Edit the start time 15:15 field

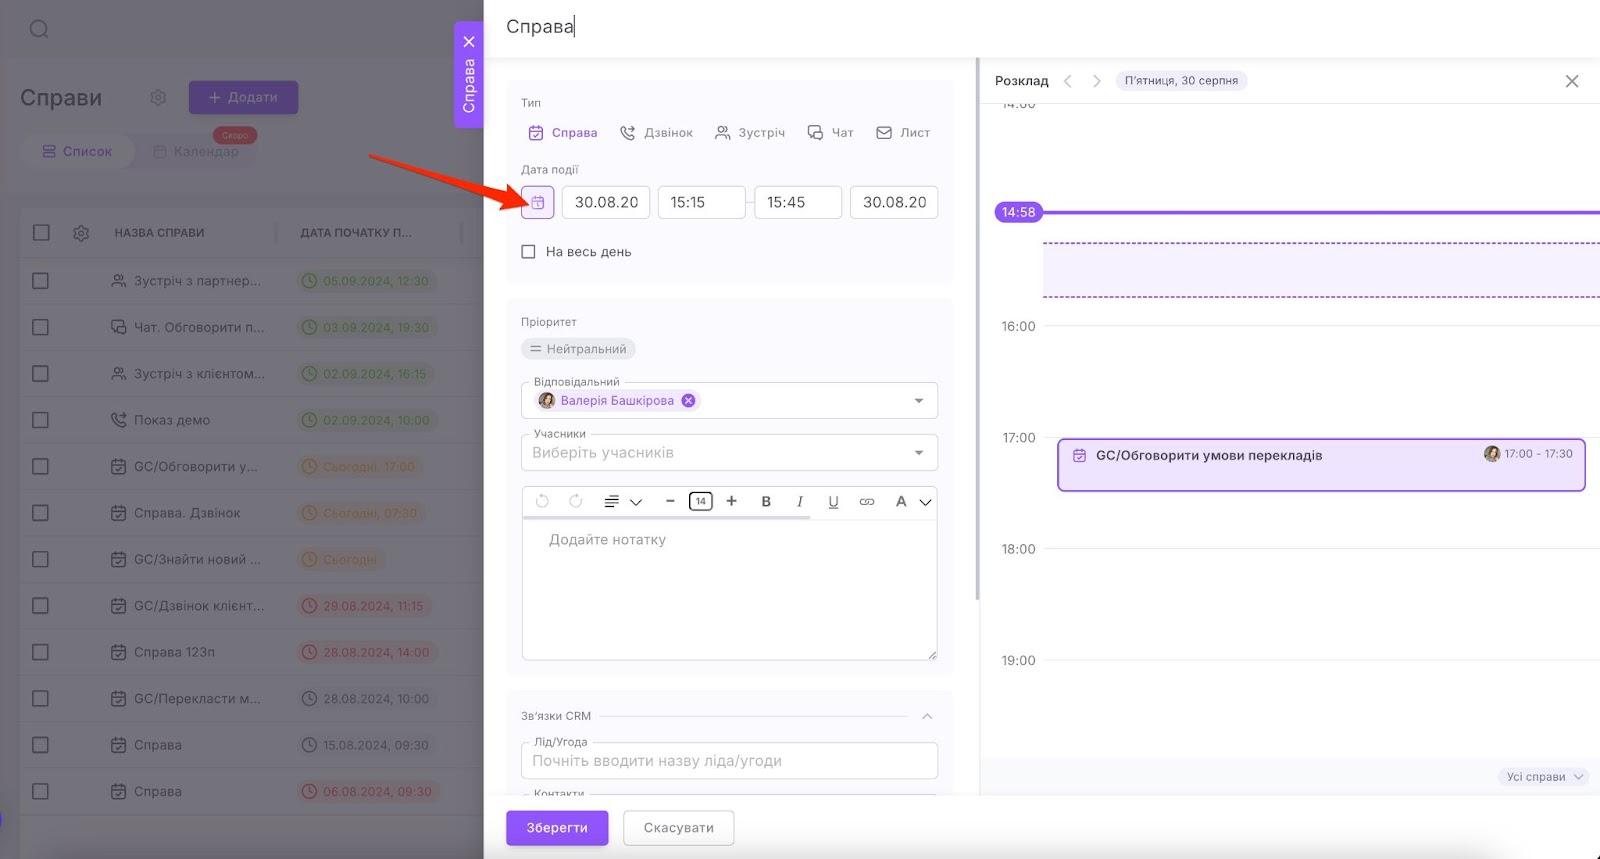pyautogui.click(x=701, y=202)
